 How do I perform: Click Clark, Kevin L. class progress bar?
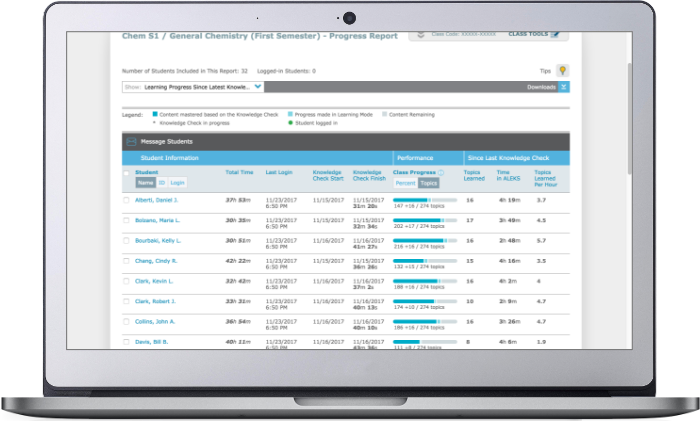click(424, 281)
